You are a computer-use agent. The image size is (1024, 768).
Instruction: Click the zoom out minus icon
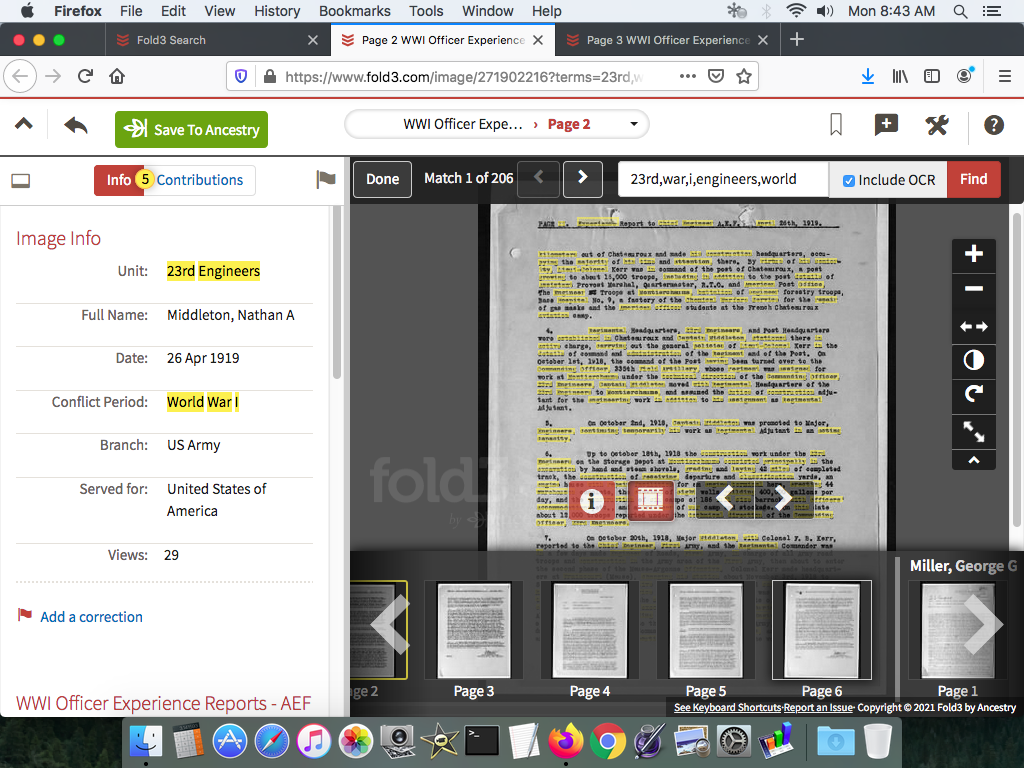click(x=973, y=290)
